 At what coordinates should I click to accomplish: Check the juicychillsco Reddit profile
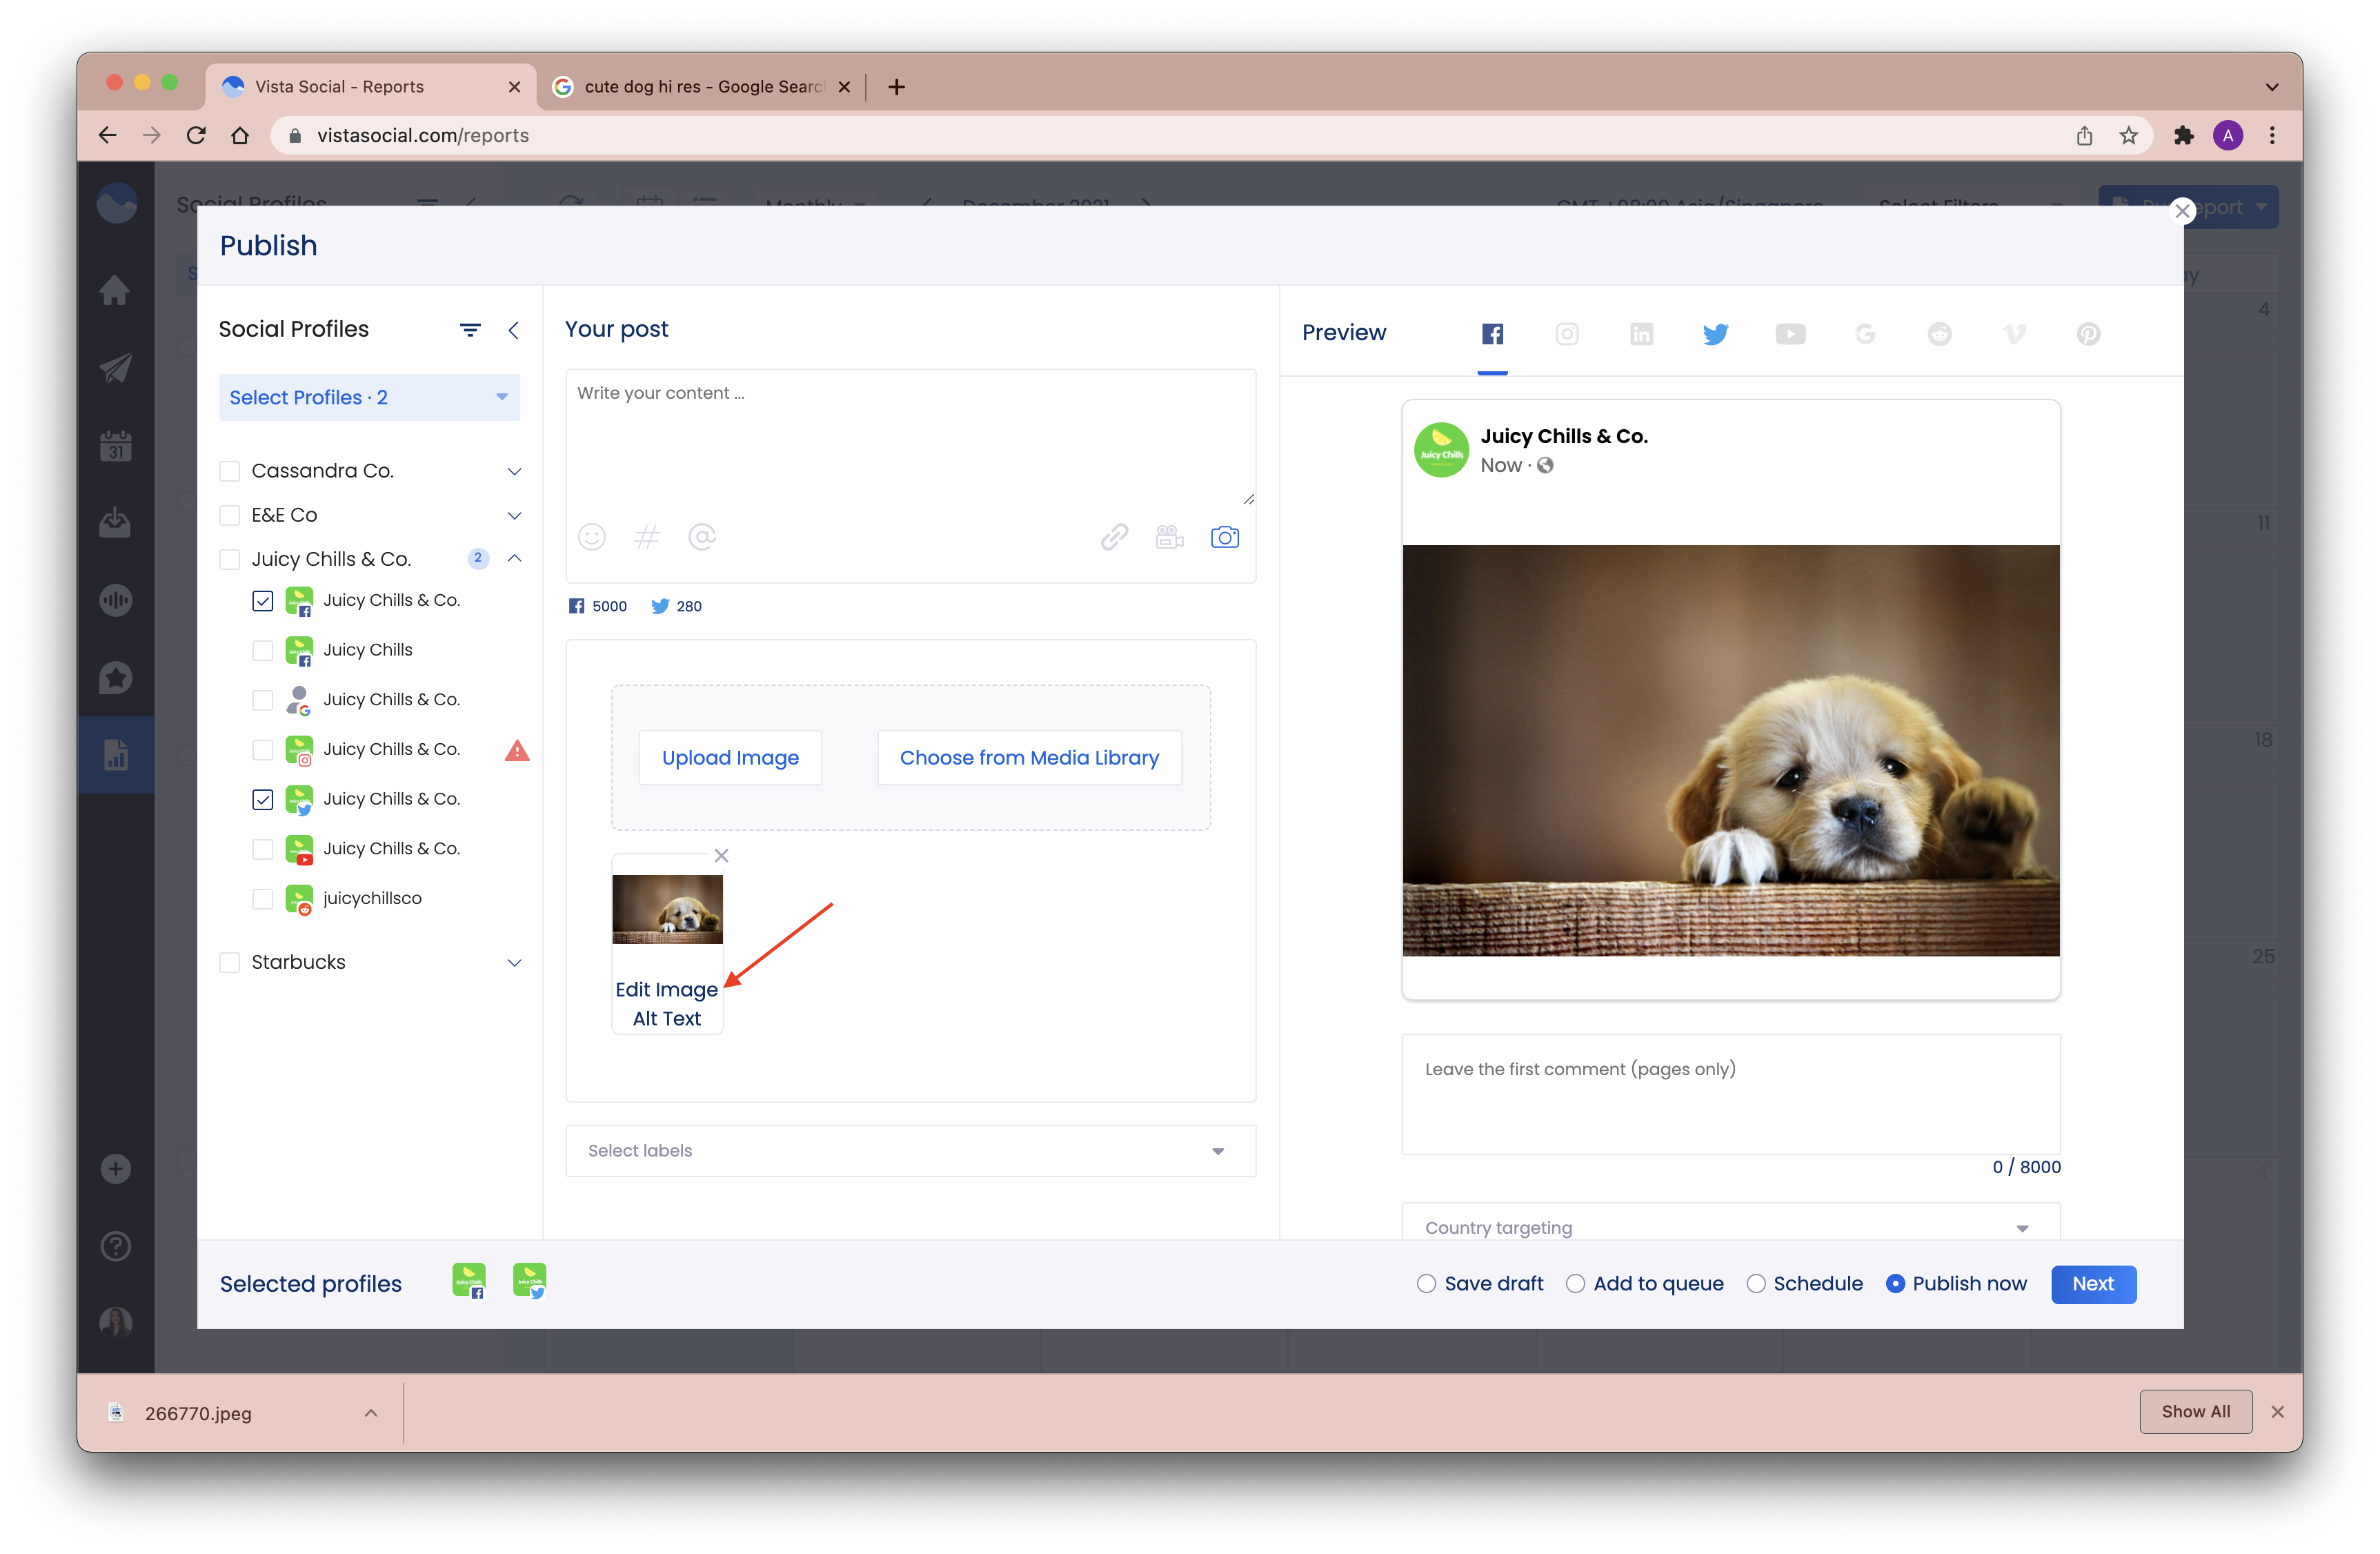coord(263,899)
